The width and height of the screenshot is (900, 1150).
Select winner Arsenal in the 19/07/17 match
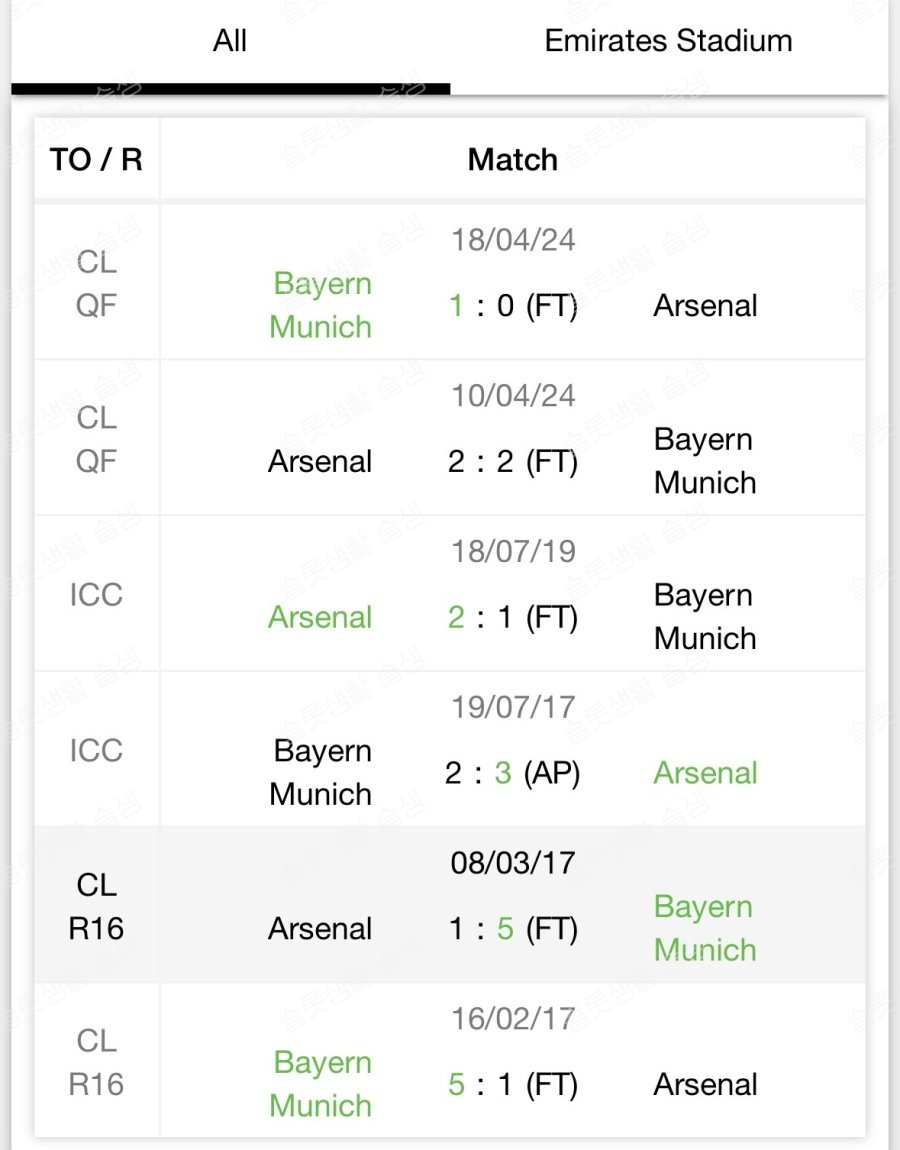[x=705, y=773]
